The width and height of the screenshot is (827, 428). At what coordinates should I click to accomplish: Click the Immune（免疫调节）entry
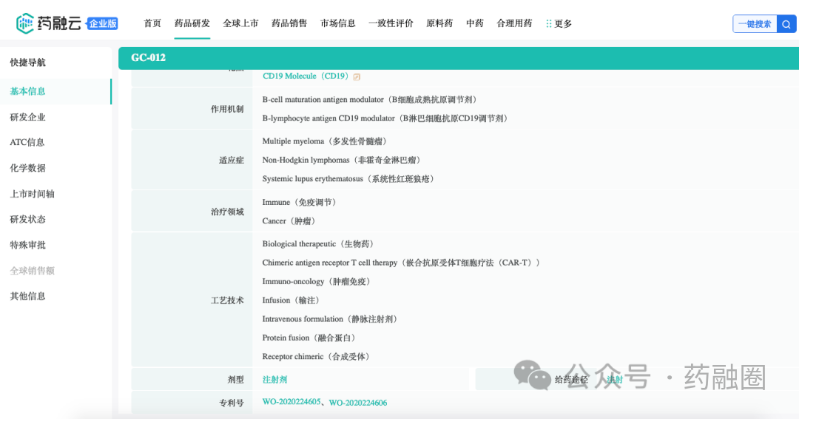point(301,203)
